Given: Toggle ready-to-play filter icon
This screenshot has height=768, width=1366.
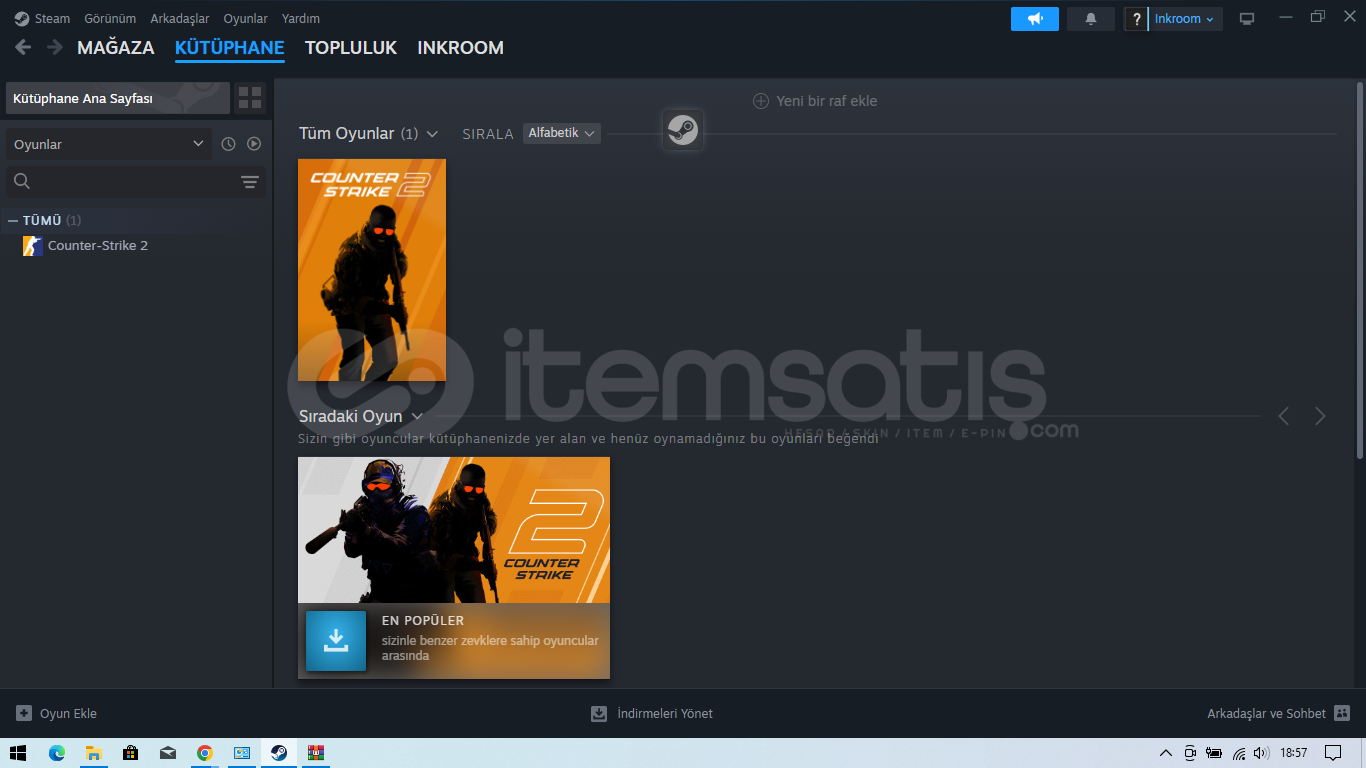Looking at the screenshot, I should point(254,144).
